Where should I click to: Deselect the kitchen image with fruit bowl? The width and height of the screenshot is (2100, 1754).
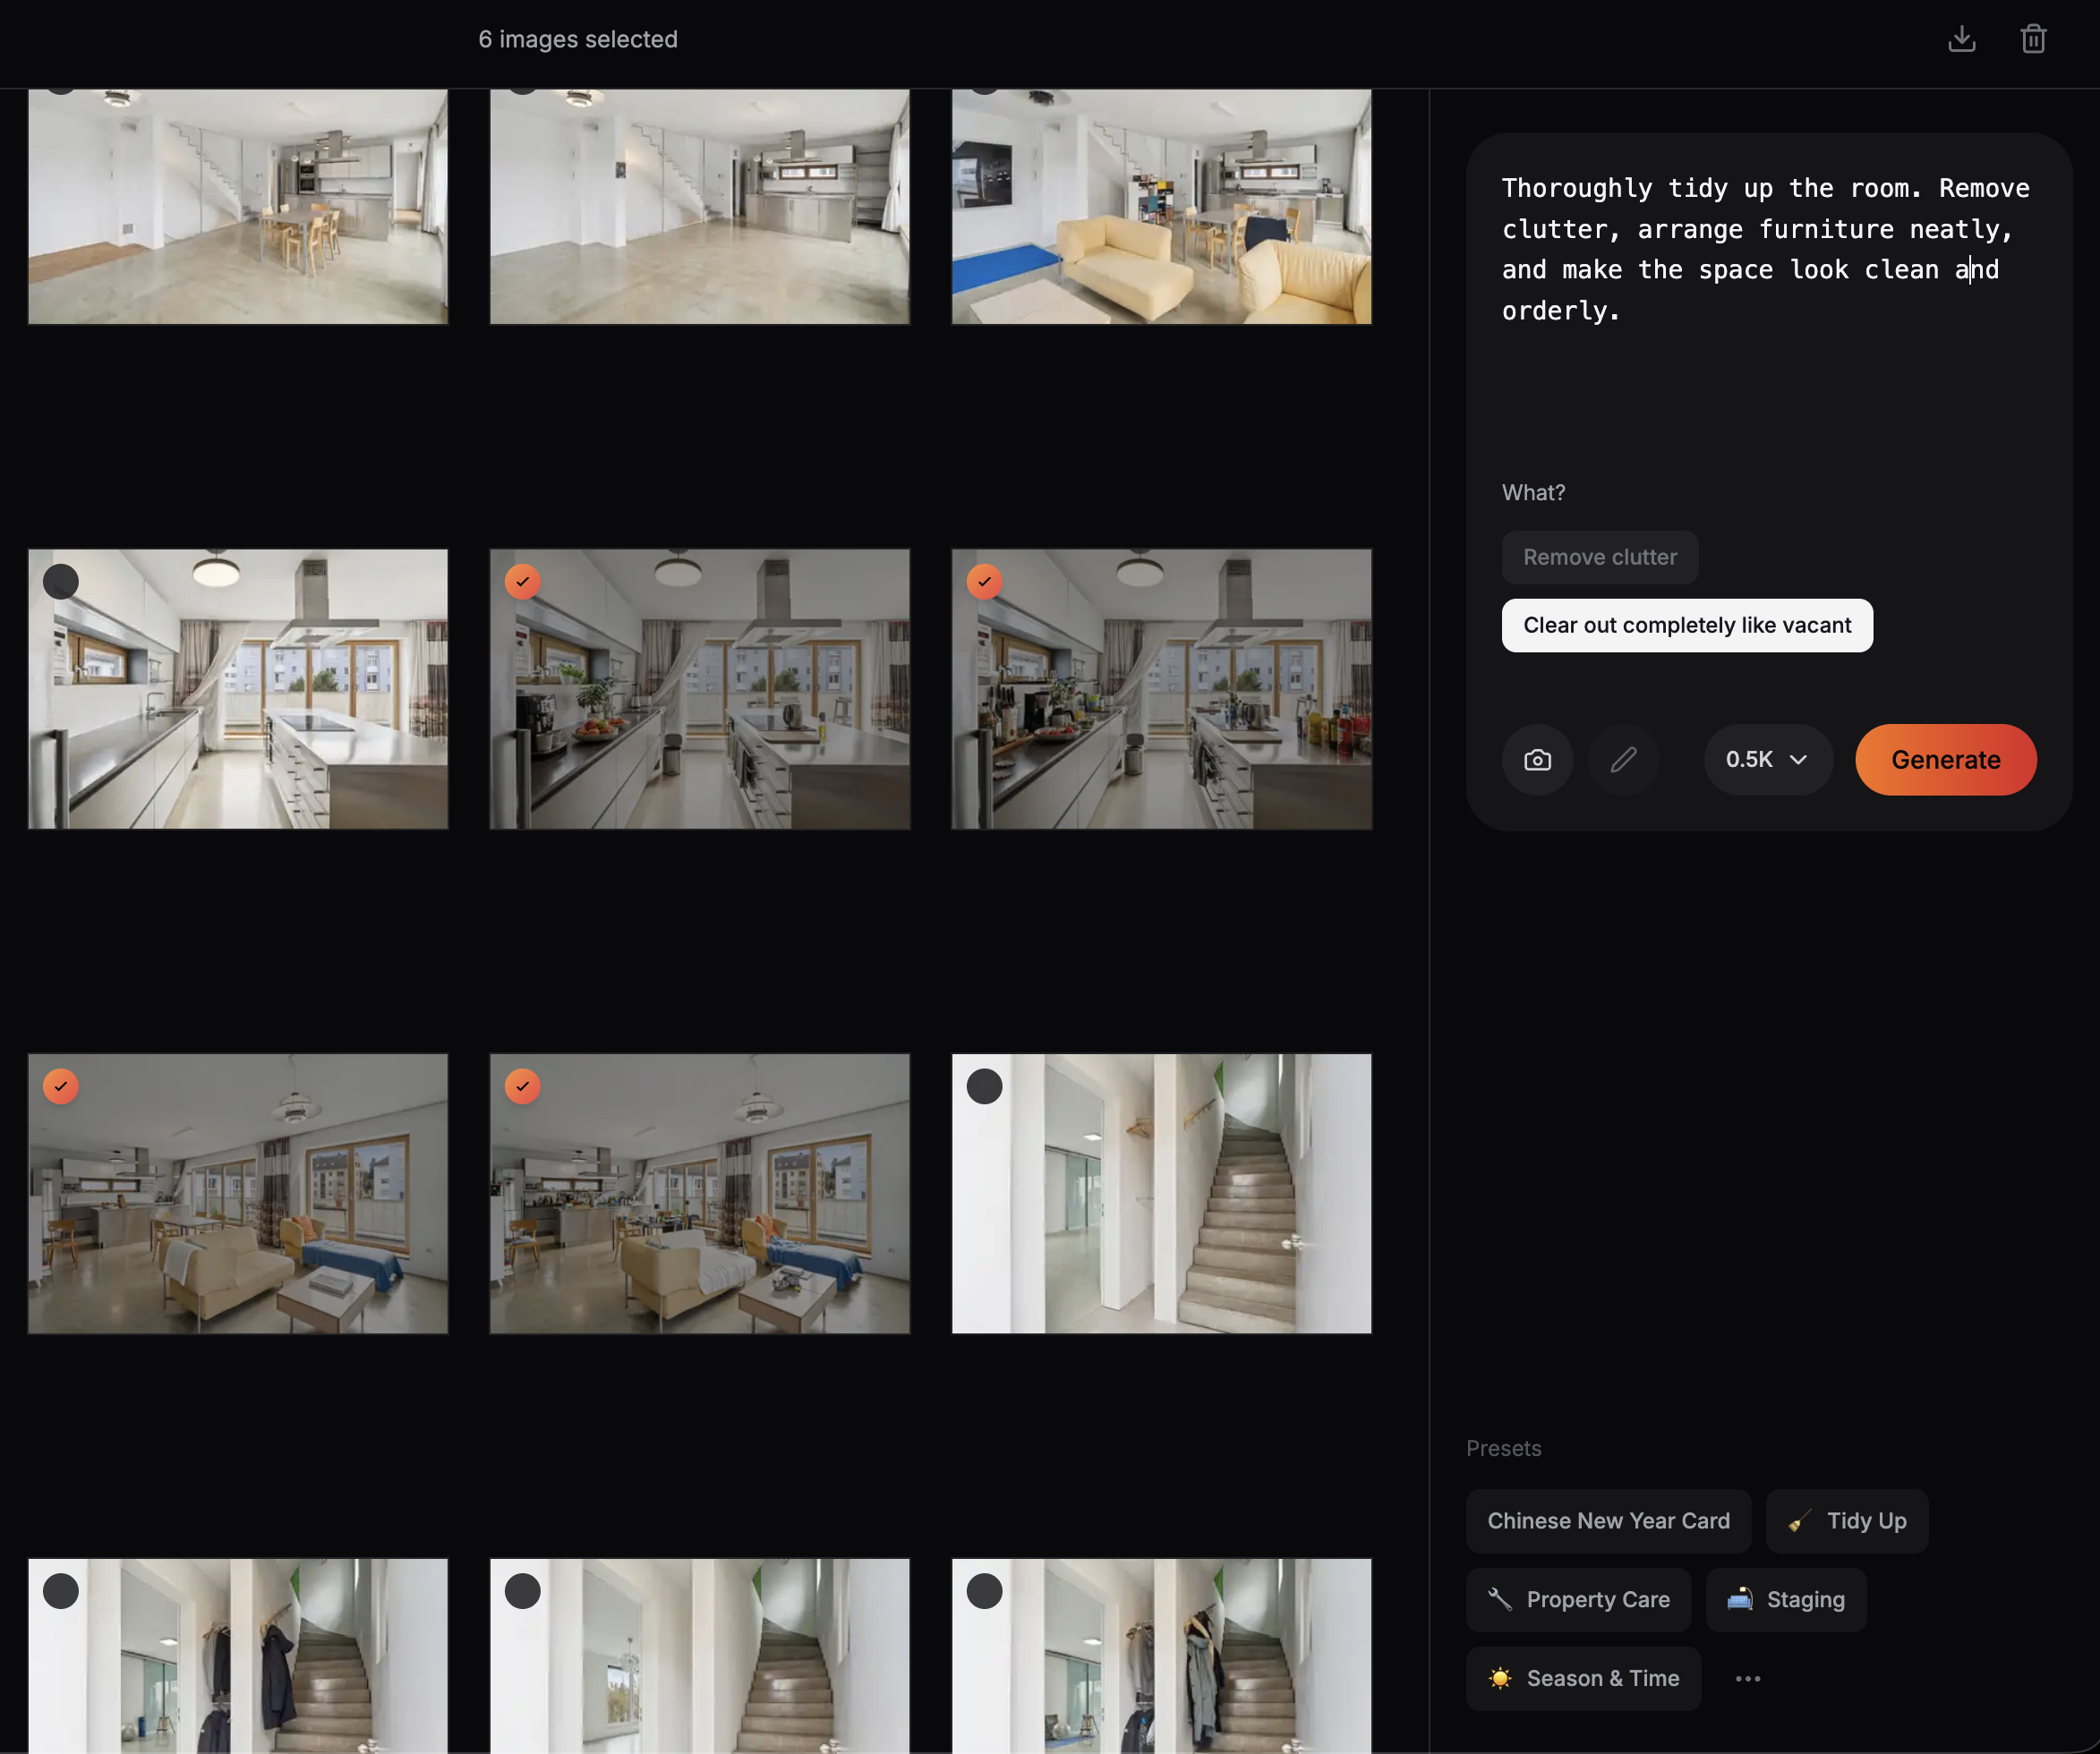coord(522,582)
